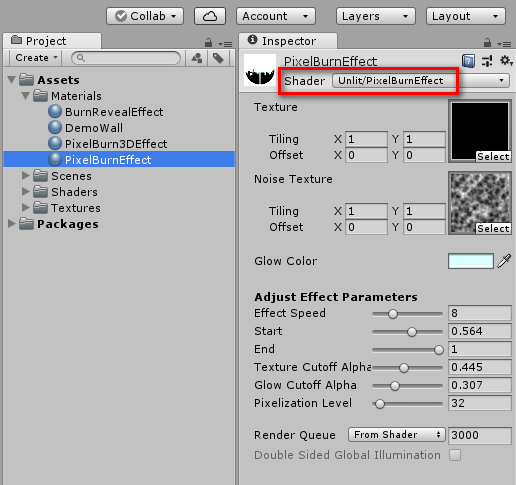The width and height of the screenshot is (516, 485).
Task: Open the Render Queue From Shader dropdown
Action: [x=397, y=435]
